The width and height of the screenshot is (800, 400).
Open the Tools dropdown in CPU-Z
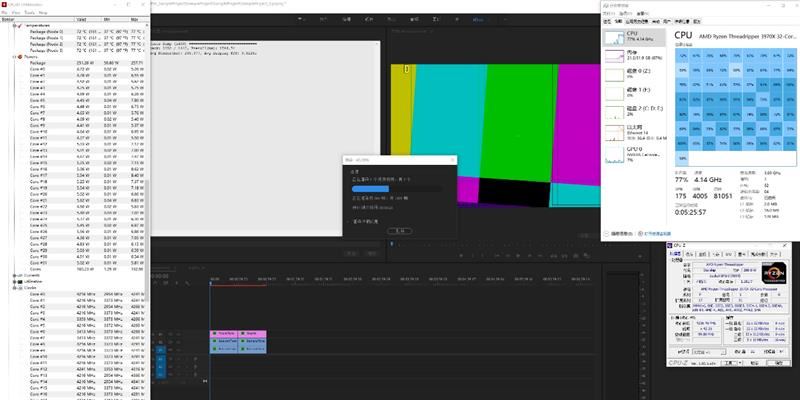point(733,363)
